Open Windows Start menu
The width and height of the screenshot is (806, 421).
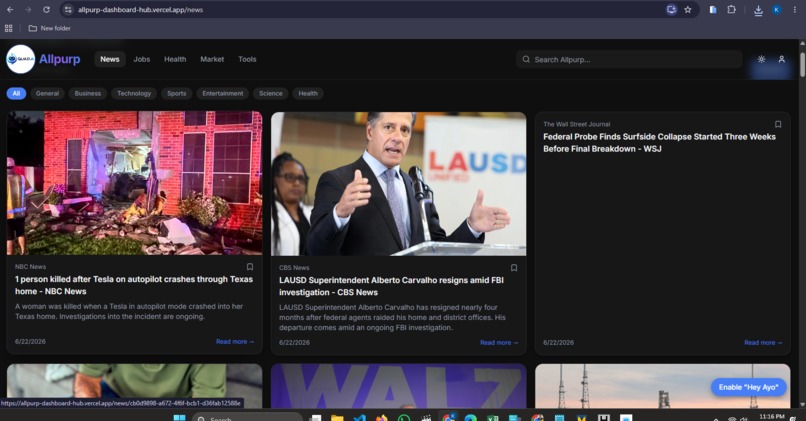point(179,417)
